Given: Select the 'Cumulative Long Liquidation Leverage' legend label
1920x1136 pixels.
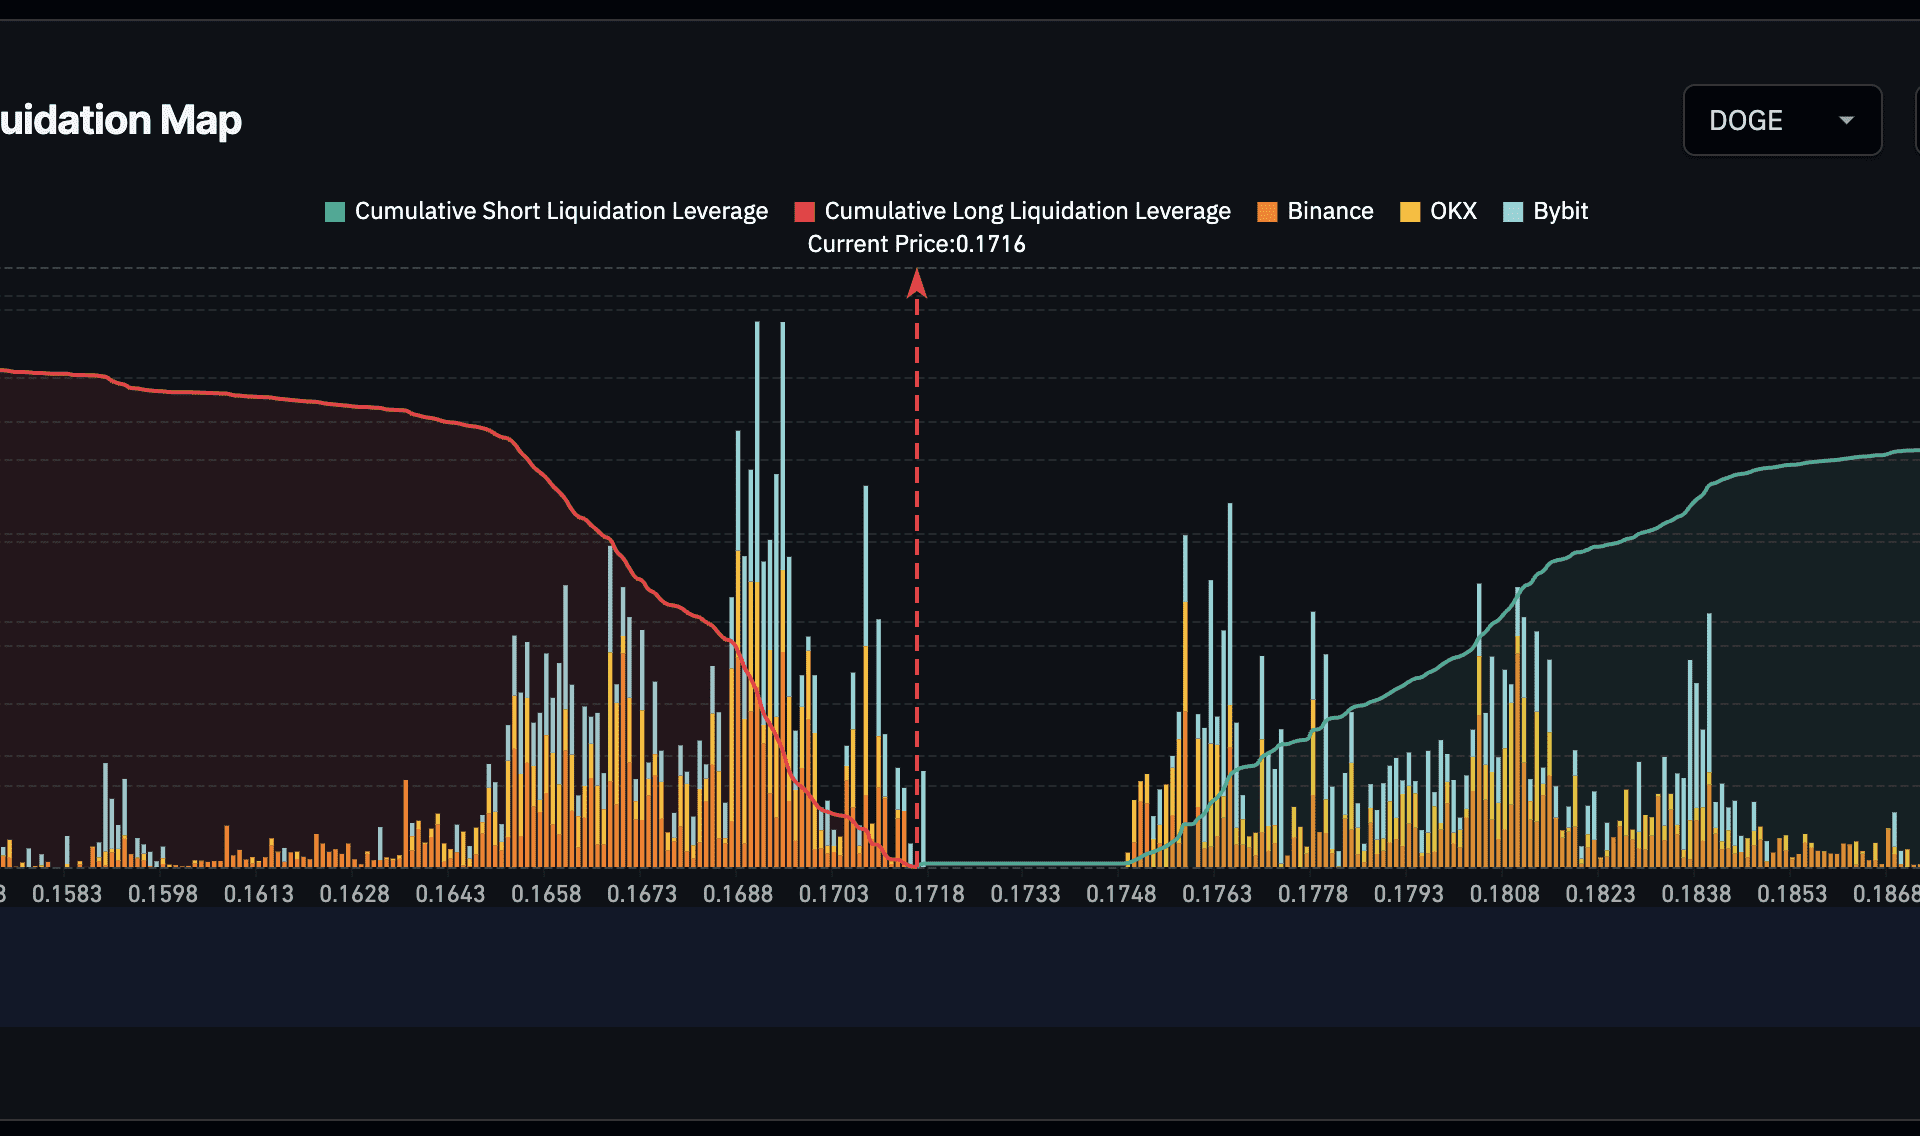Looking at the screenshot, I should click(x=1026, y=211).
